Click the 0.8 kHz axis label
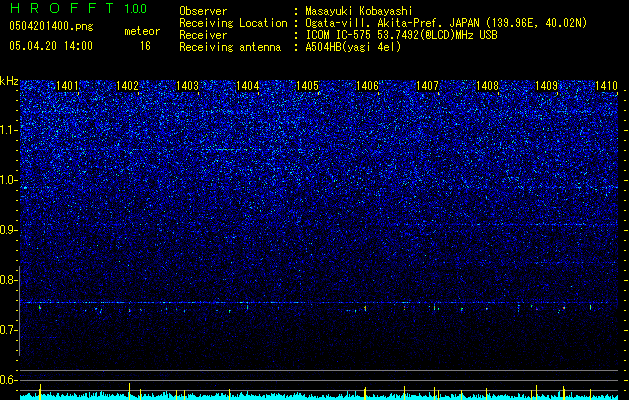 click(x=8, y=280)
